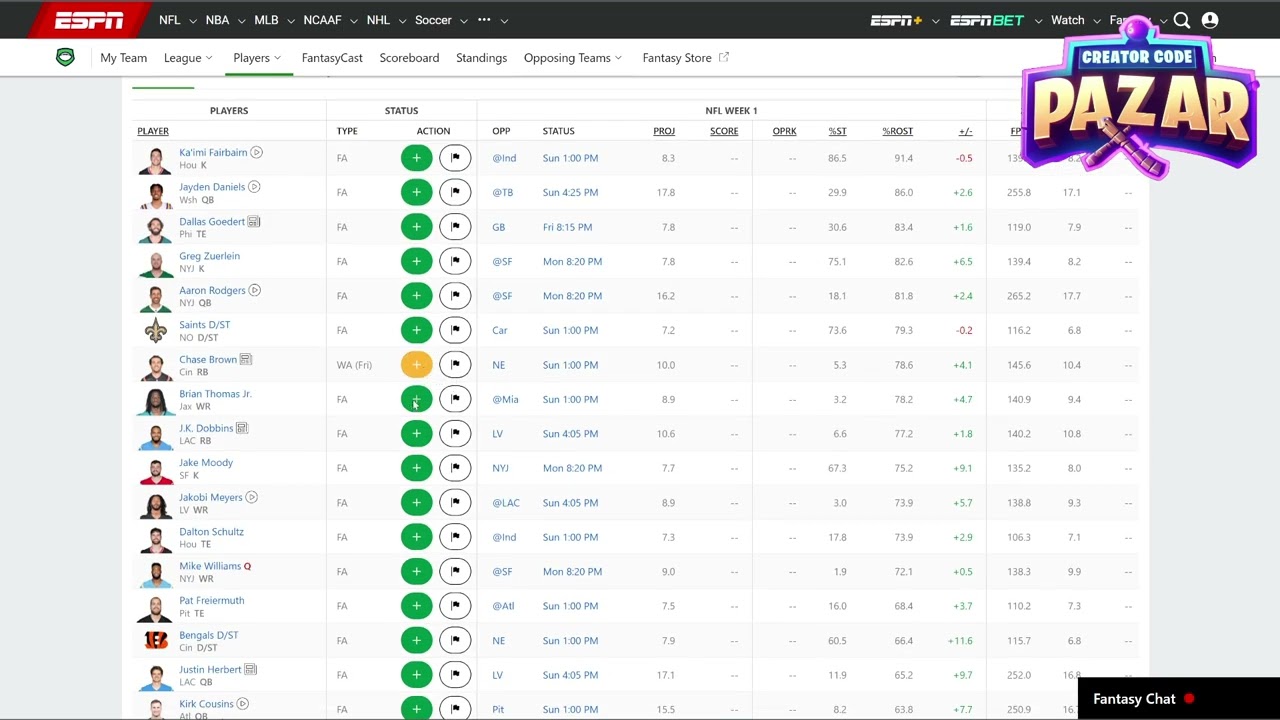Open Kirk Cousins player card
Viewport: 1280px width, 720px height.
click(x=206, y=704)
